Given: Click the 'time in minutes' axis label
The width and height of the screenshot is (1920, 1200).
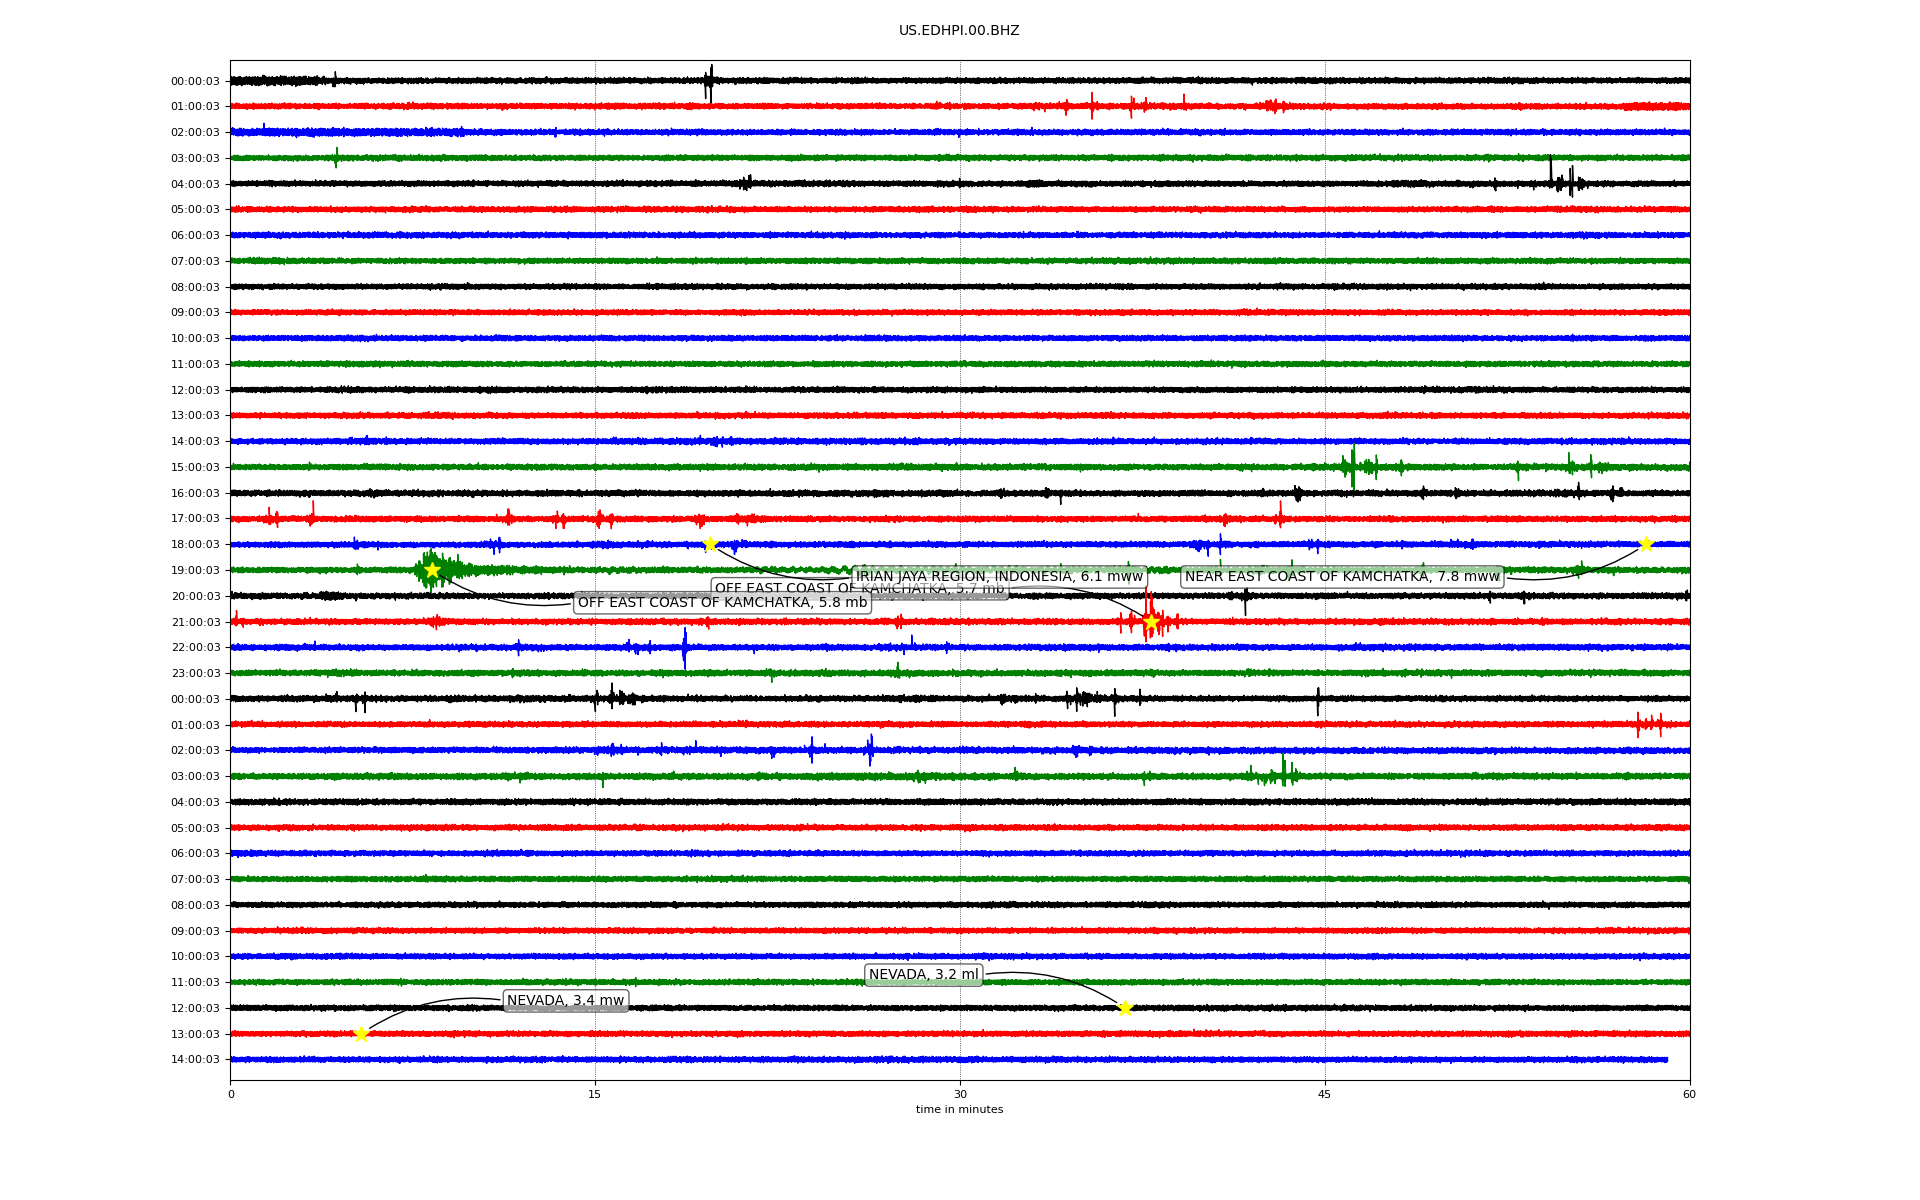Looking at the screenshot, I should [959, 1109].
